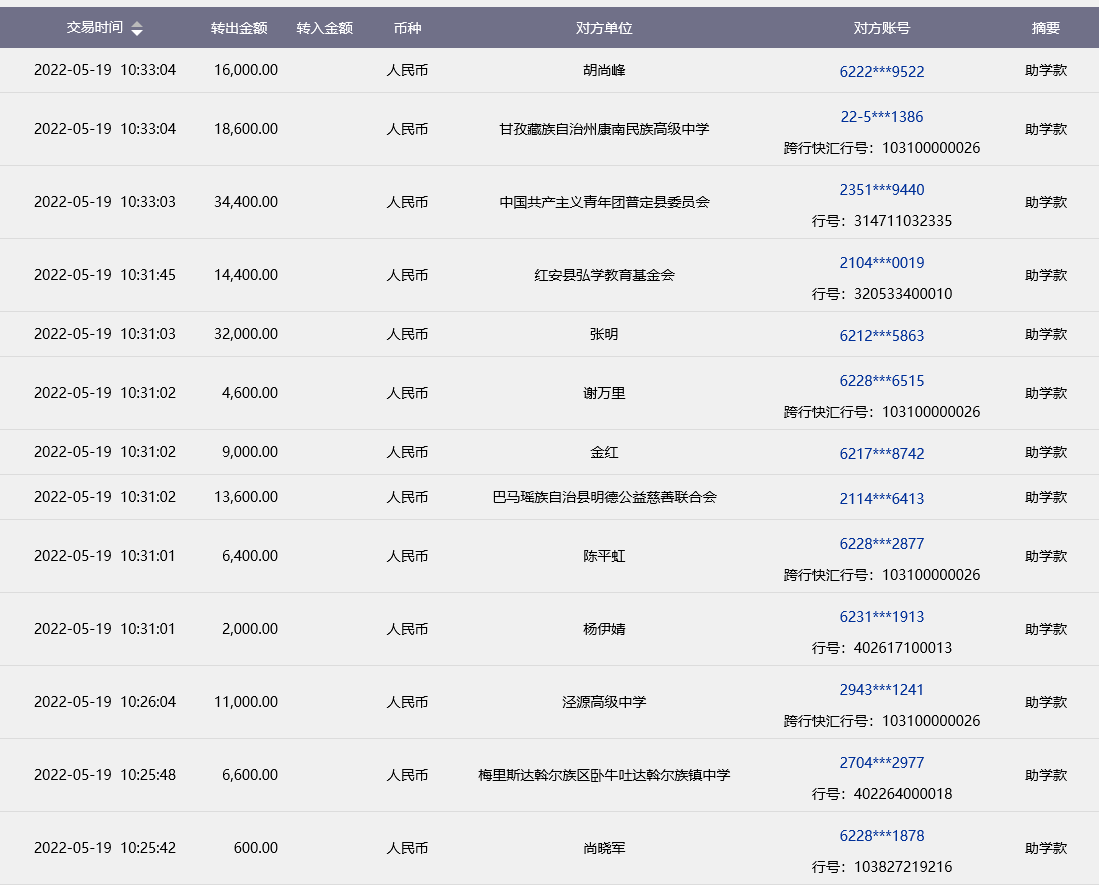Open account link 22-5***1386
The width and height of the screenshot is (1099, 885).
tap(881, 117)
